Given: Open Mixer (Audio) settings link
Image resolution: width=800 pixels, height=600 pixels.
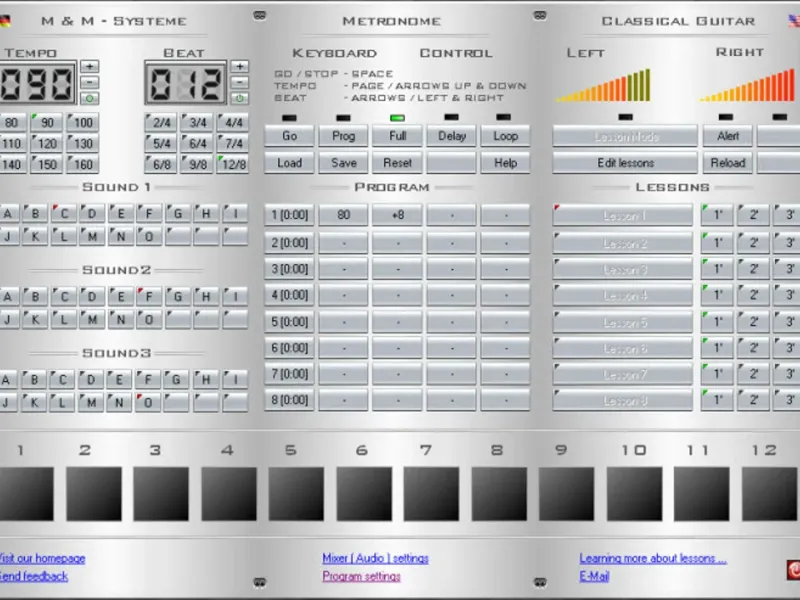Looking at the screenshot, I should (x=376, y=559).
